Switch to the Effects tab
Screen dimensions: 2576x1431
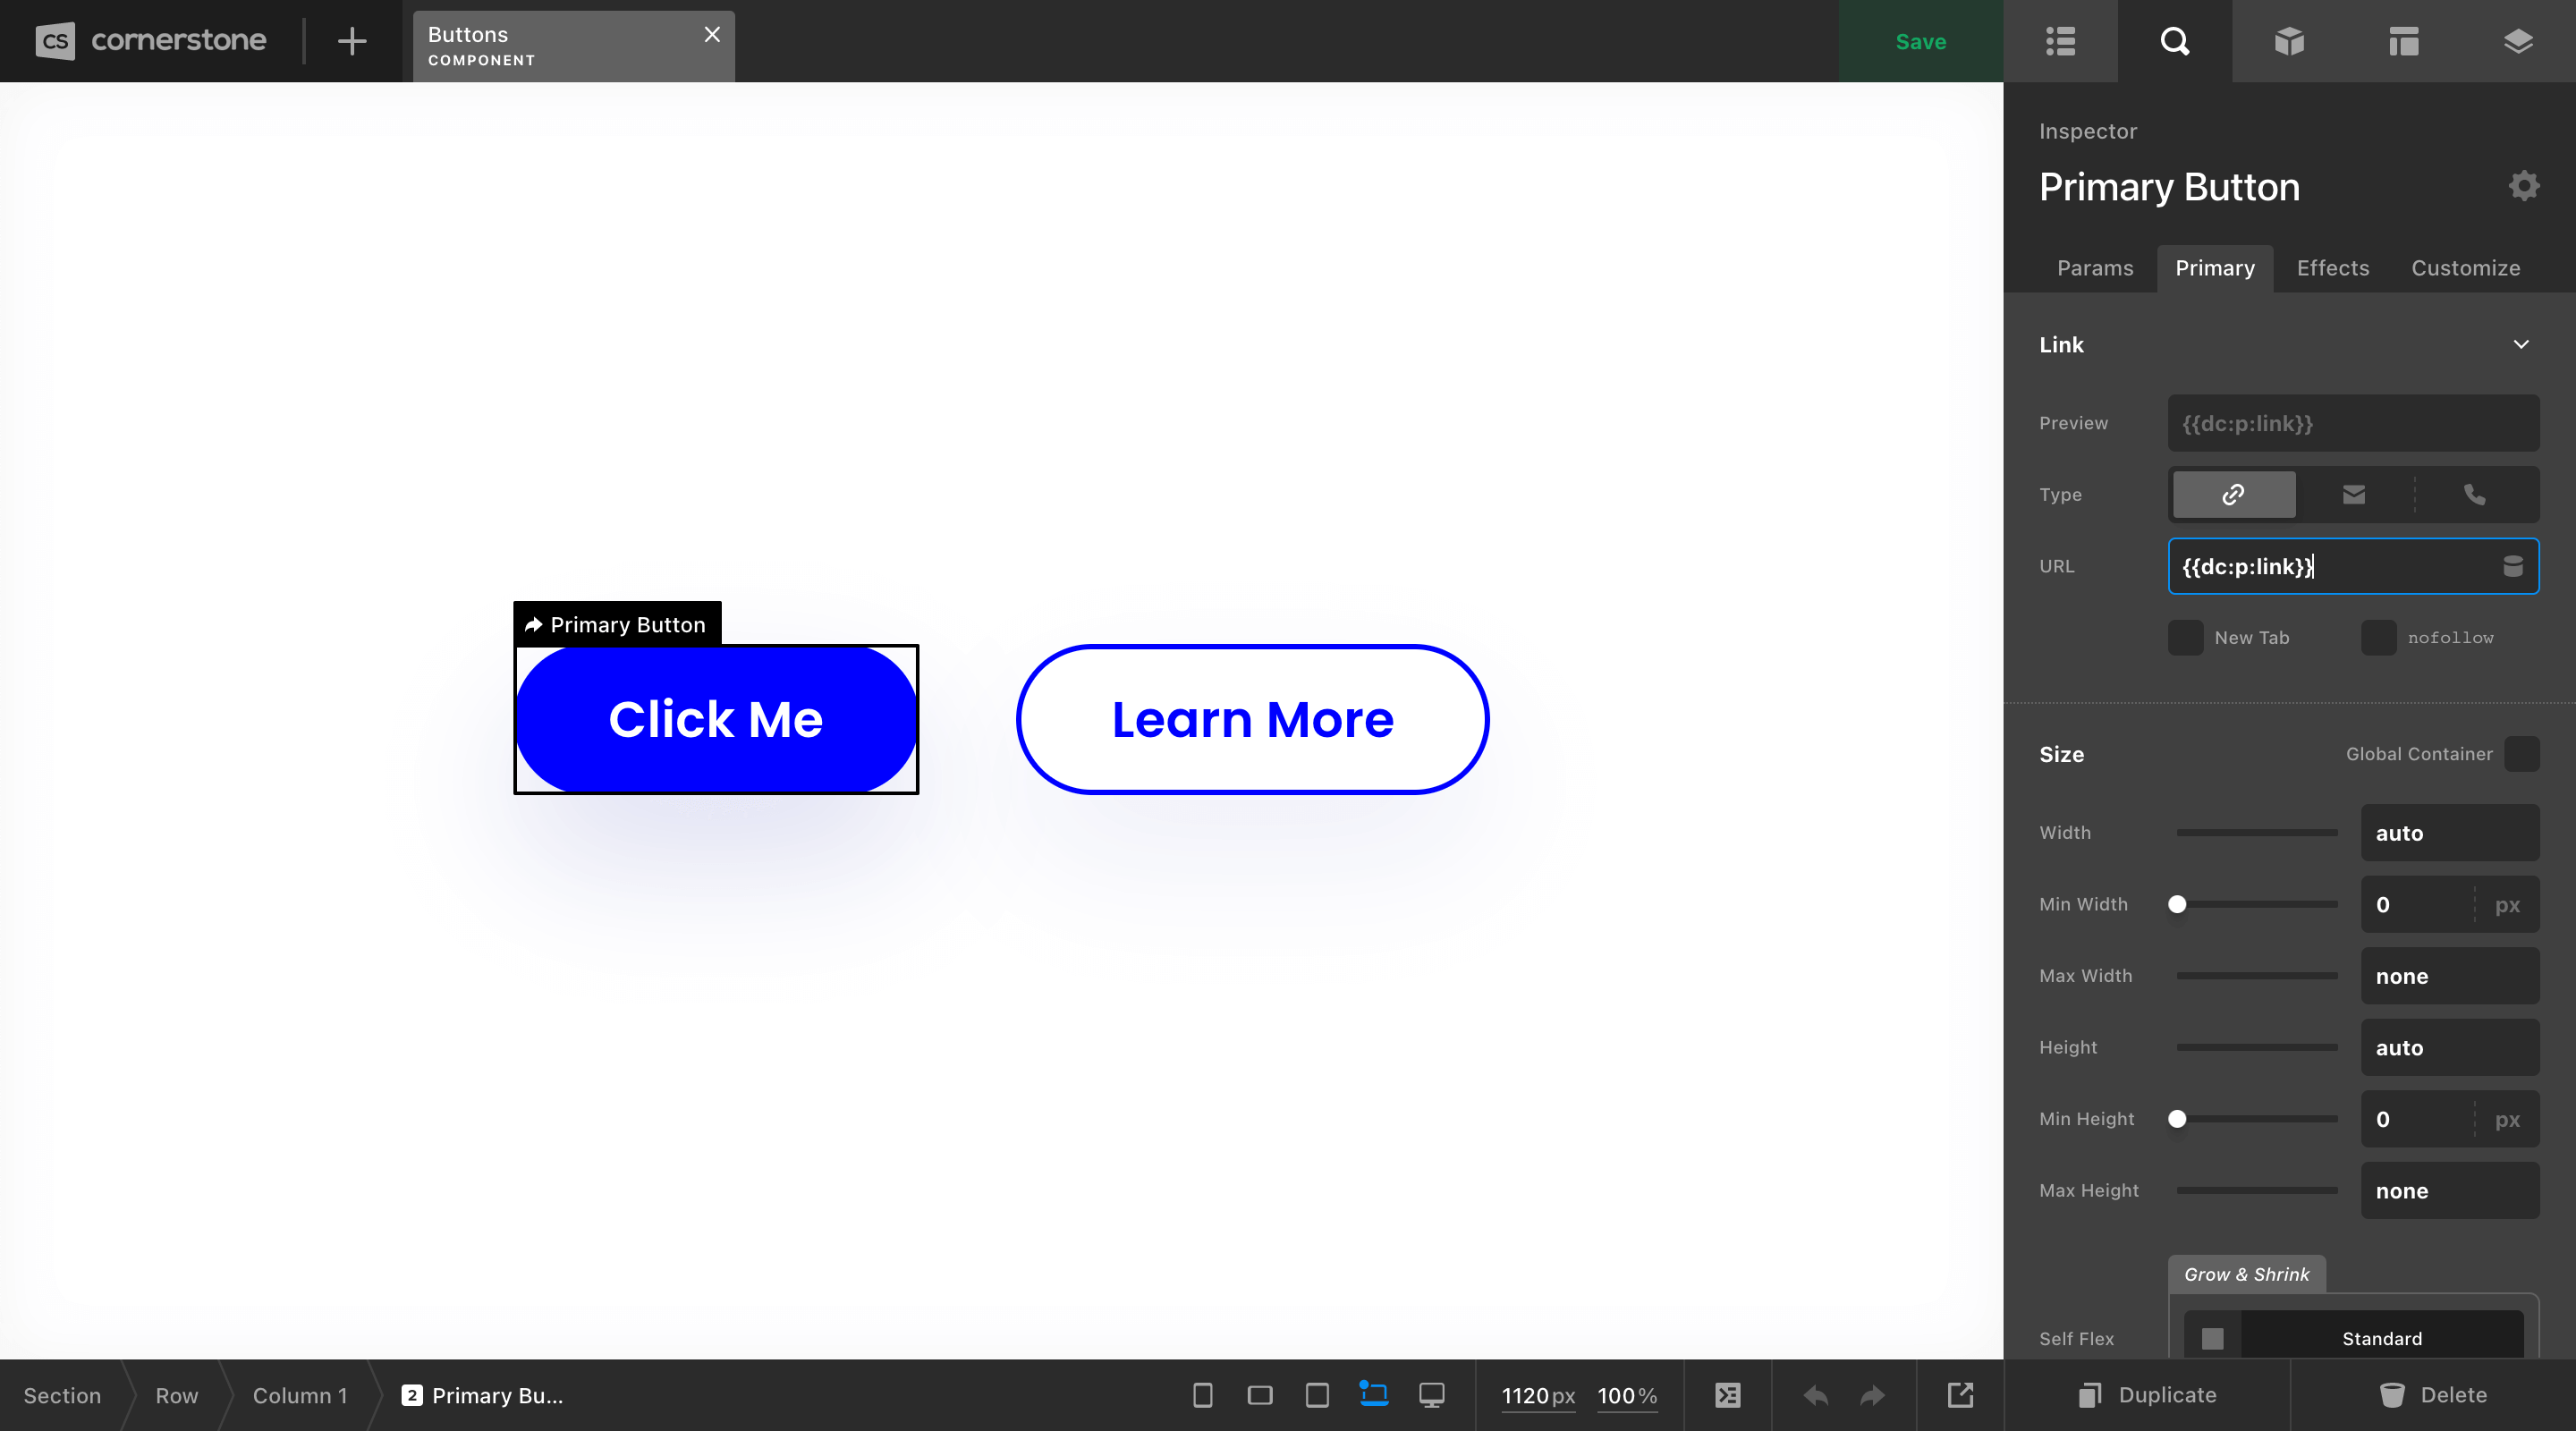pos(2333,267)
